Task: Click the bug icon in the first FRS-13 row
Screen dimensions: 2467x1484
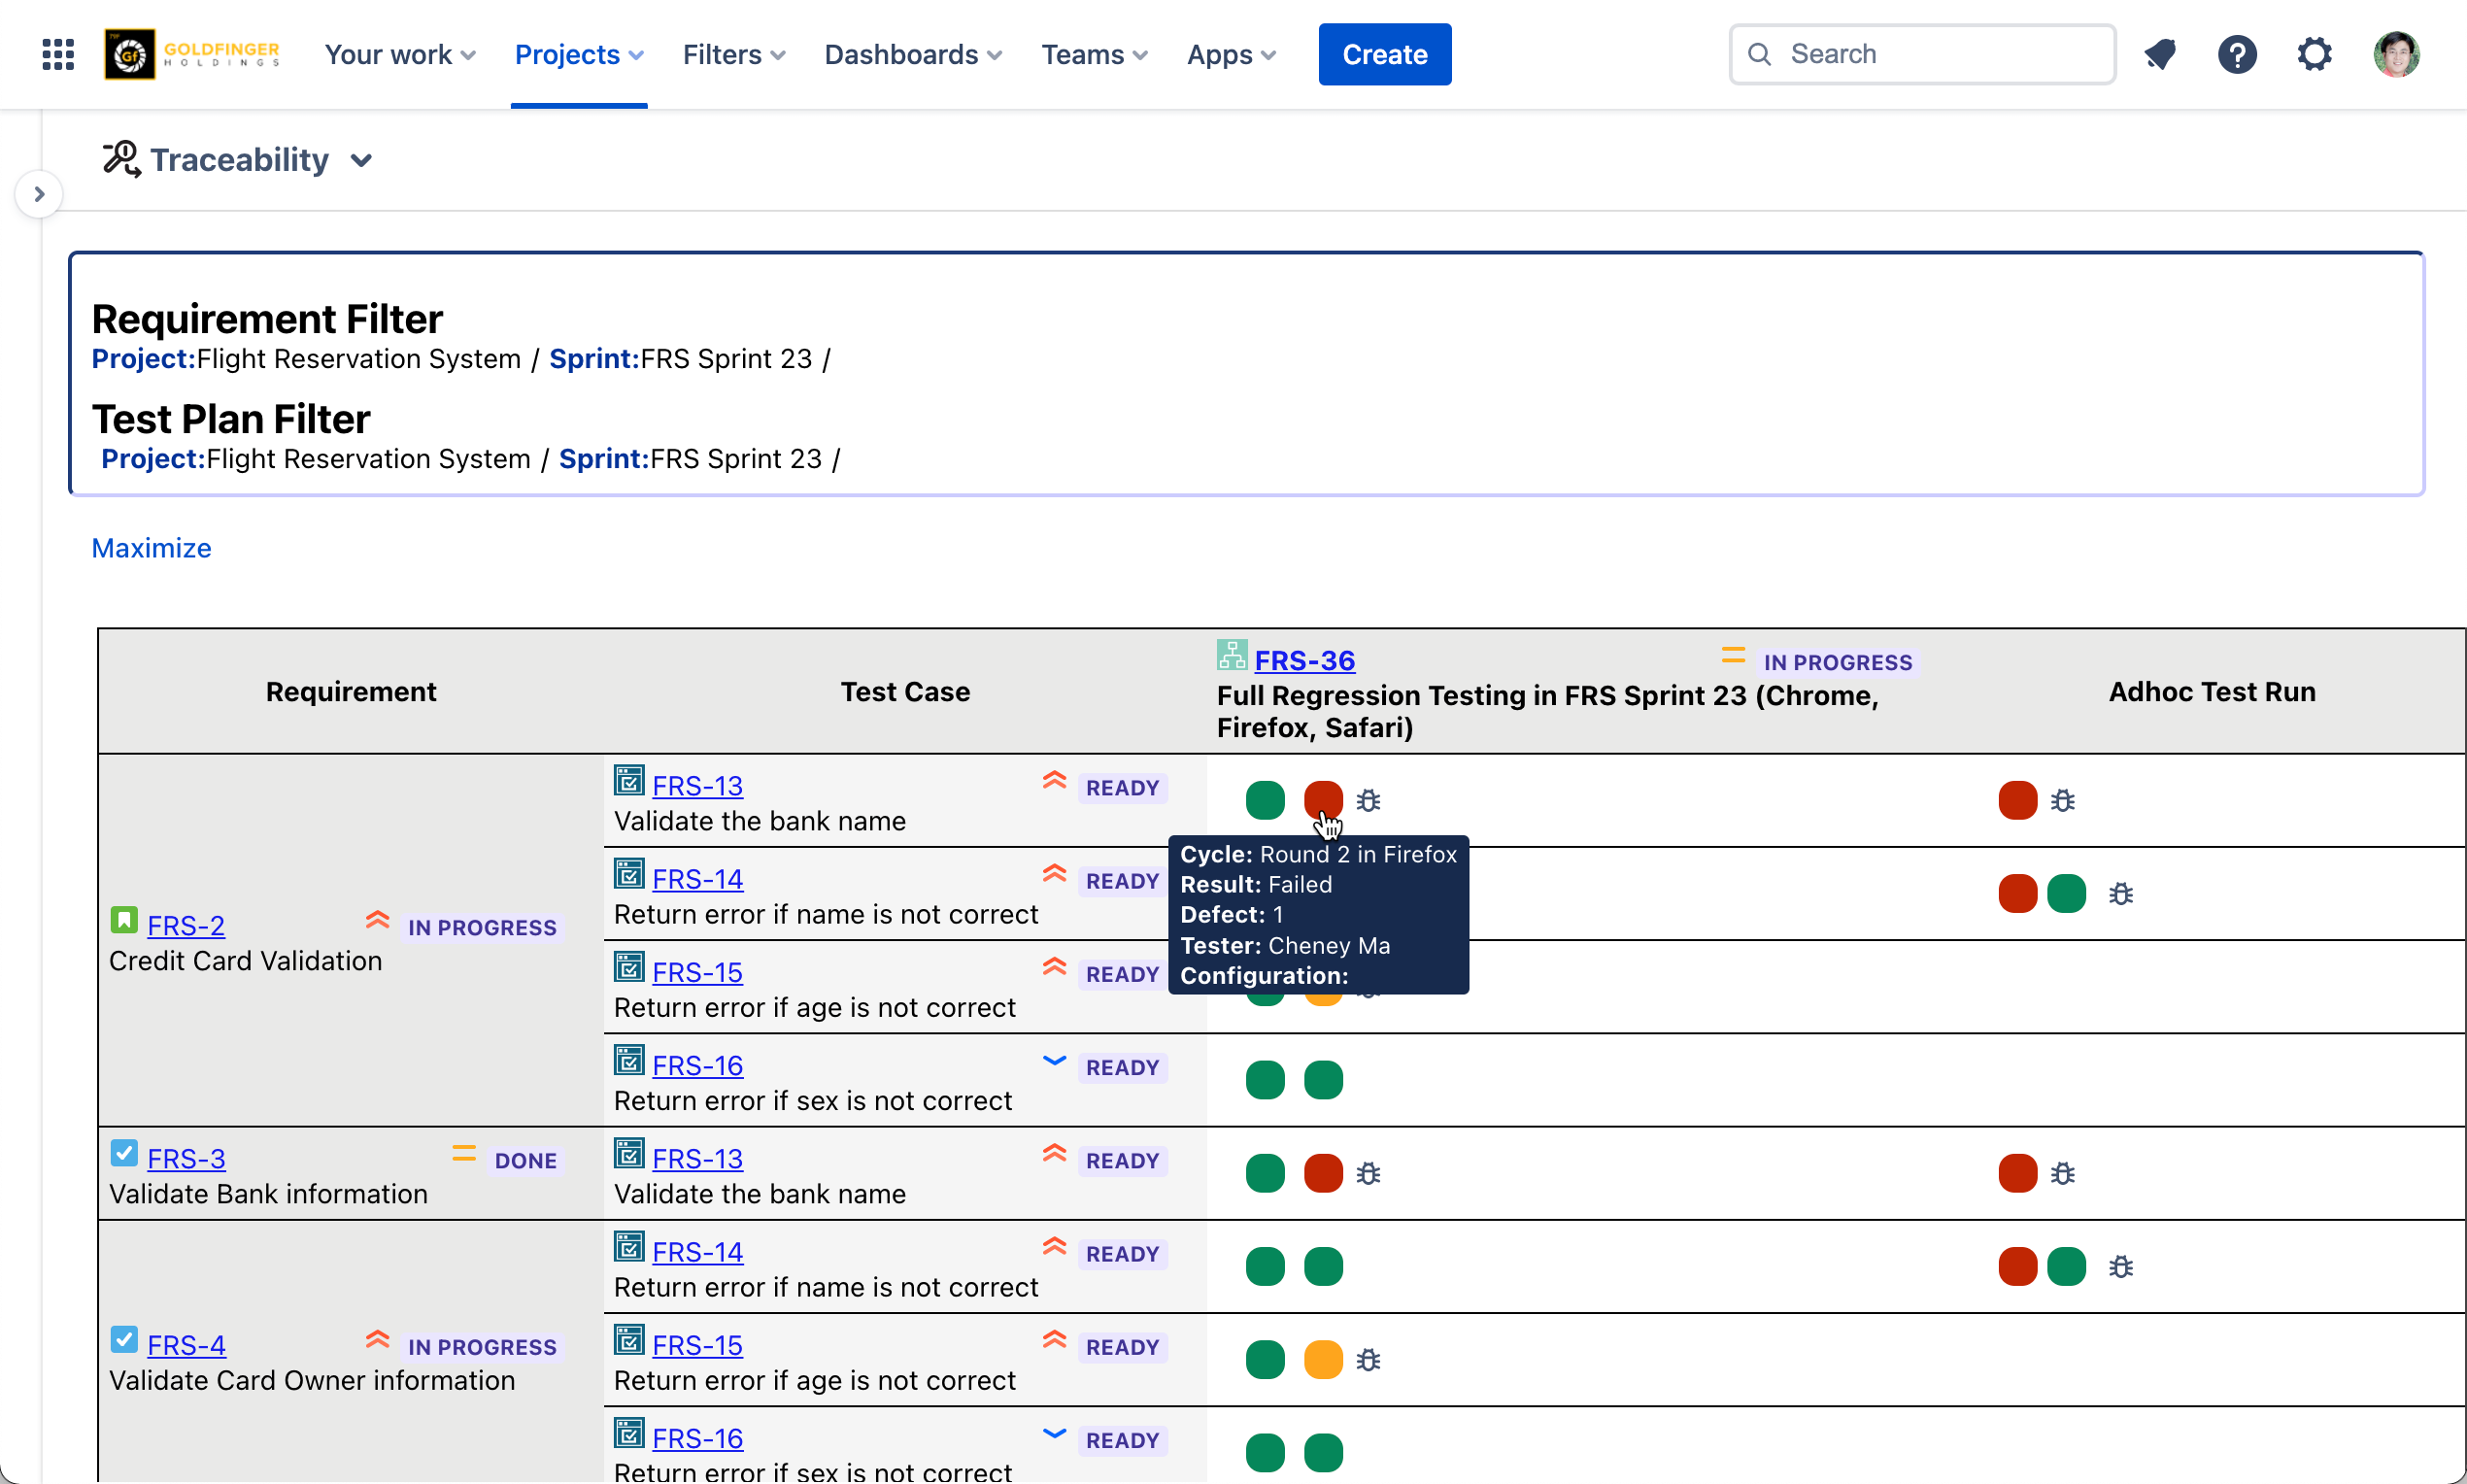Action: pyautogui.click(x=1368, y=800)
